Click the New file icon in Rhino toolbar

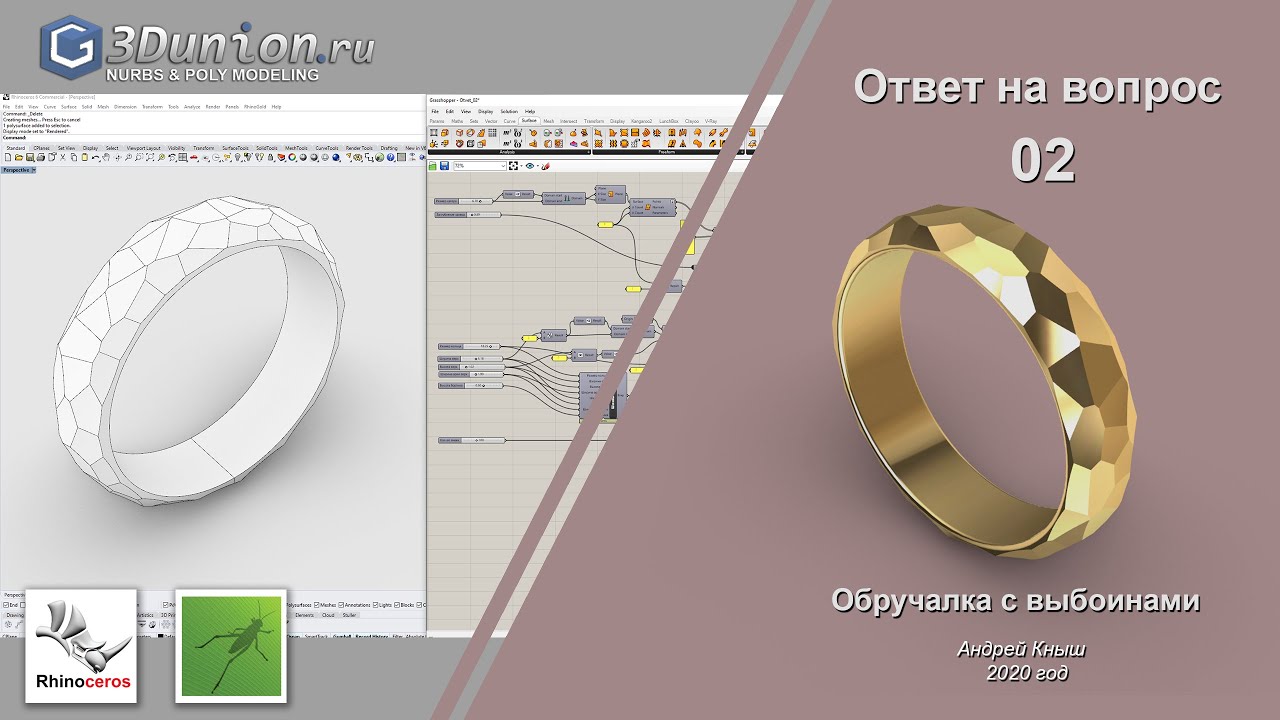tap(7, 157)
